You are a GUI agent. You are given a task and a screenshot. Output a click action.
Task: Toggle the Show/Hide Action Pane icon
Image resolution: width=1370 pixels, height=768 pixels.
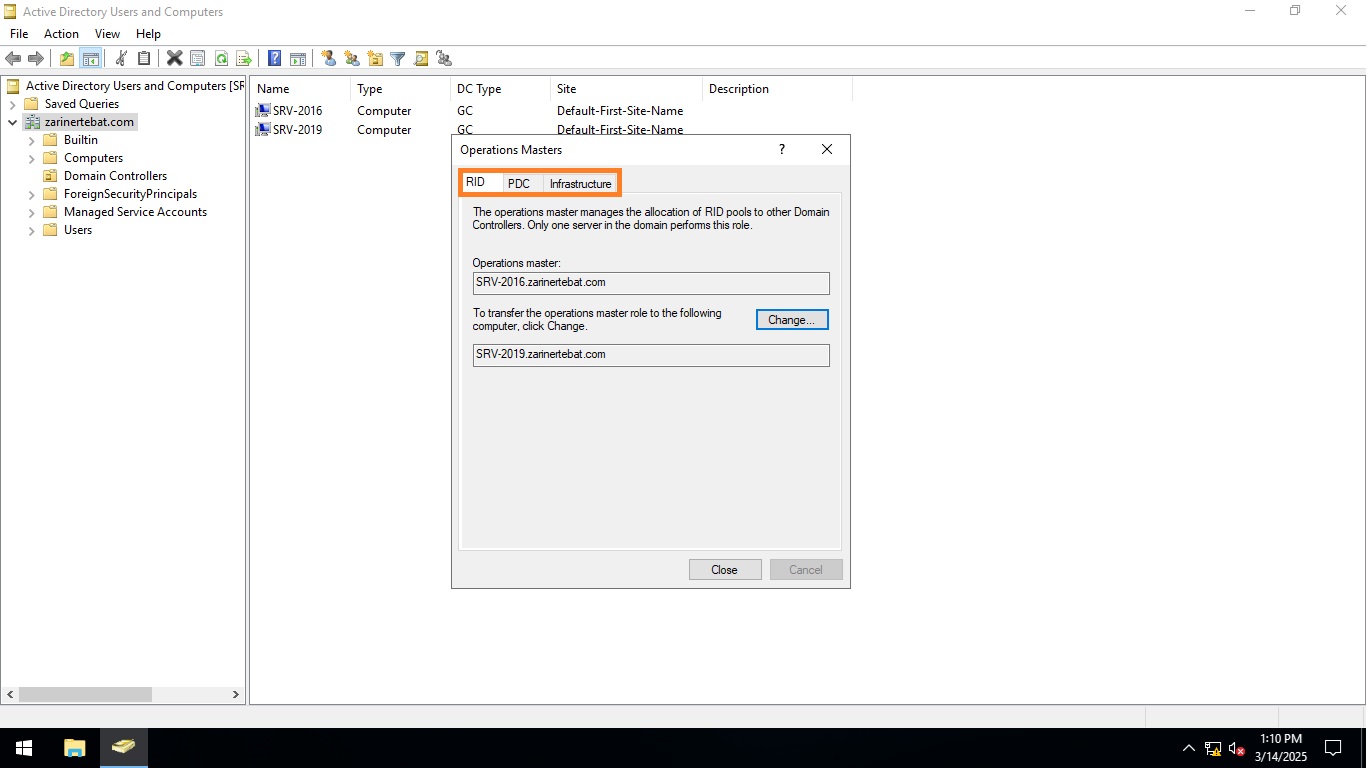pyautogui.click(x=297, y=59)
